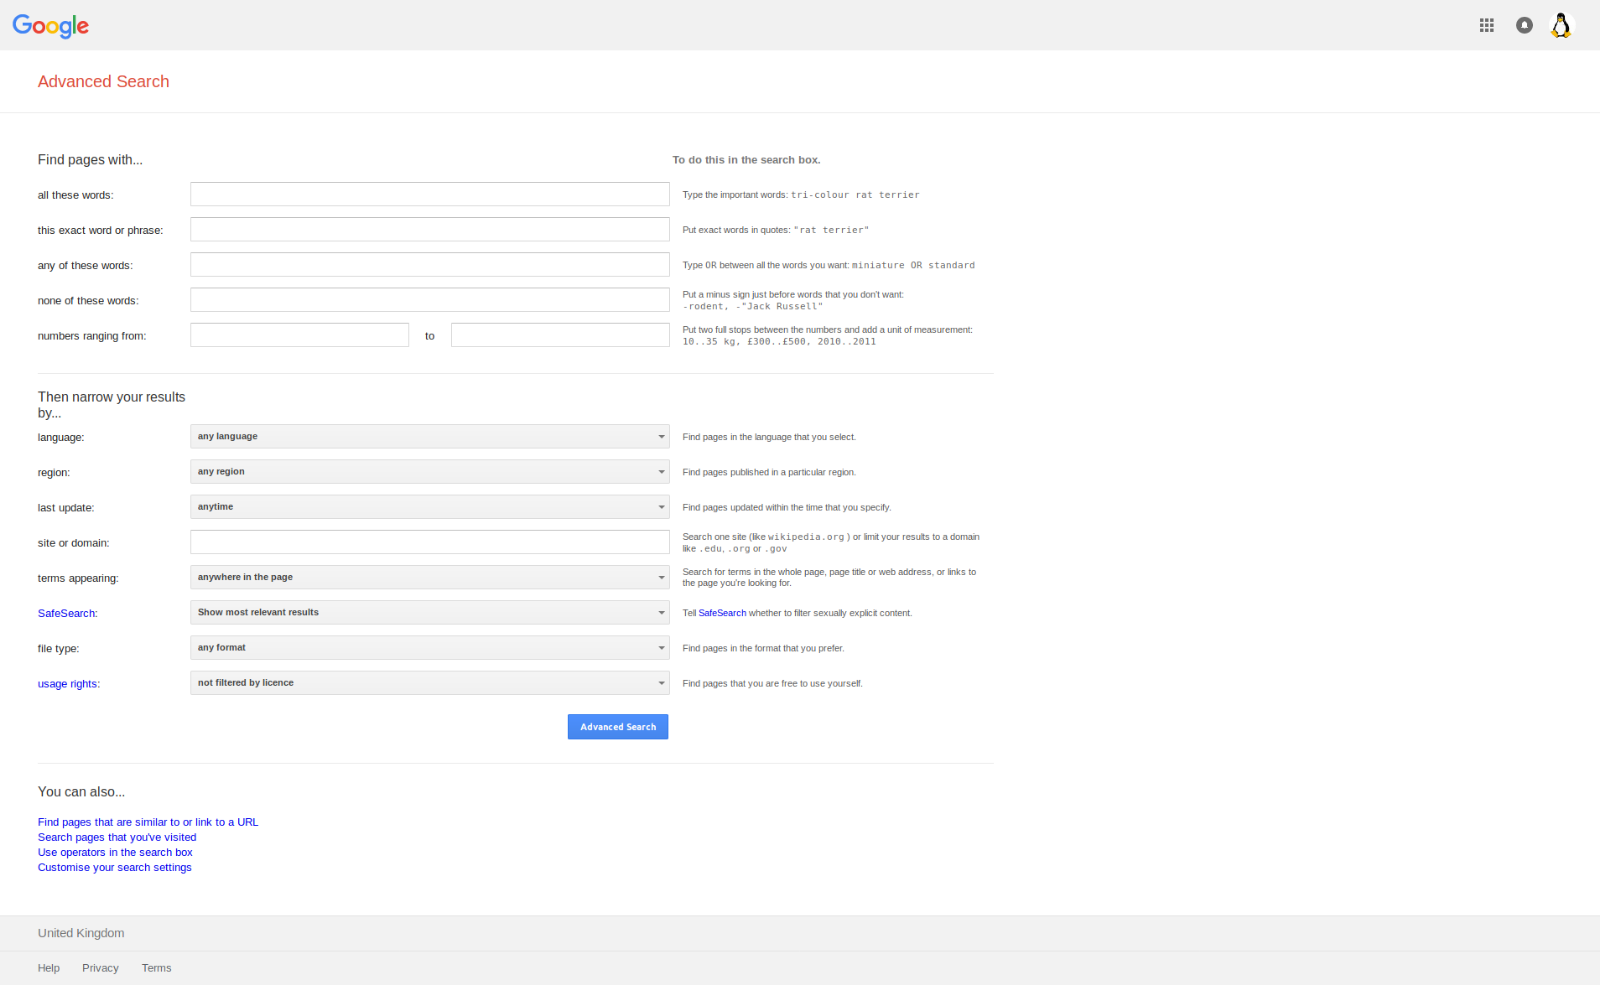This screenshot has width=1600, height=985.
Task: Click 'Find pages published in a particular region.'
Action: tap(769, 472)
